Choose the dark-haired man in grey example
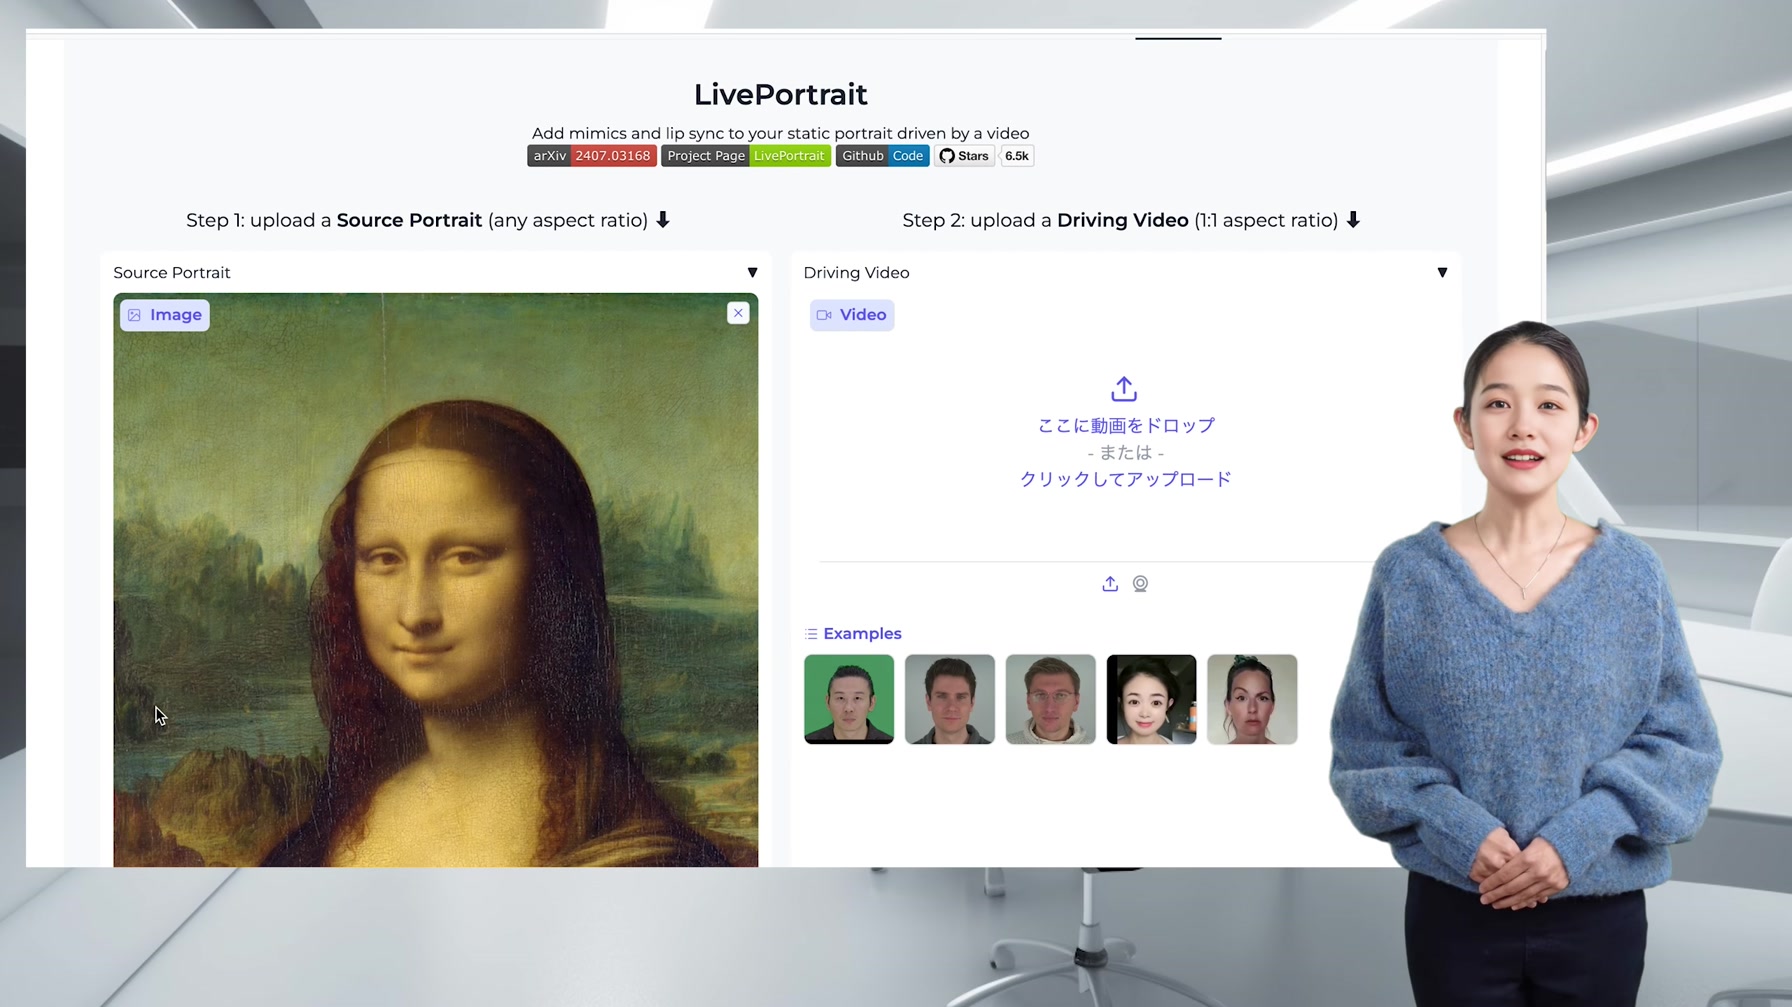This screenshot has width=1792, height=1007. click(950, 699)
